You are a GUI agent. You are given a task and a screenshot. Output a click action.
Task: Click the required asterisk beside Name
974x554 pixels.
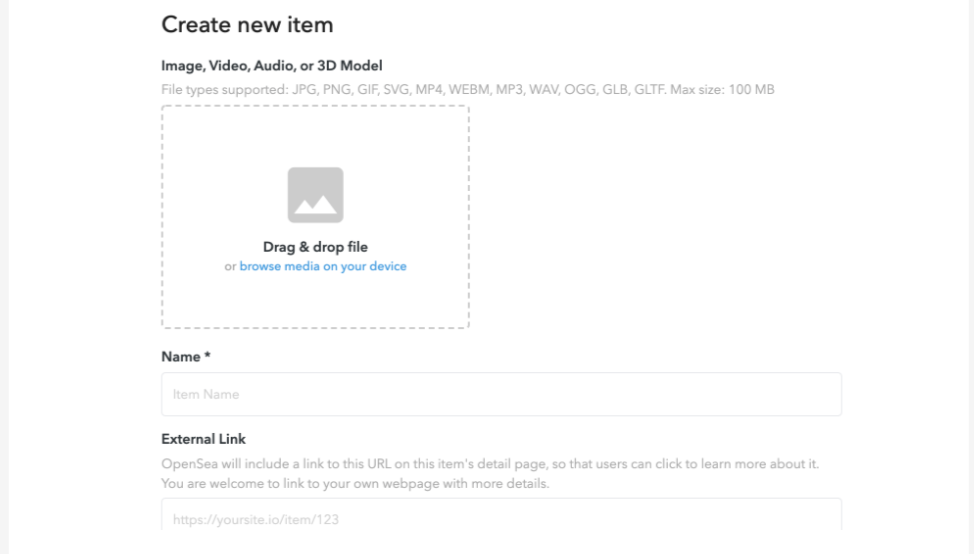pos(207,355)
